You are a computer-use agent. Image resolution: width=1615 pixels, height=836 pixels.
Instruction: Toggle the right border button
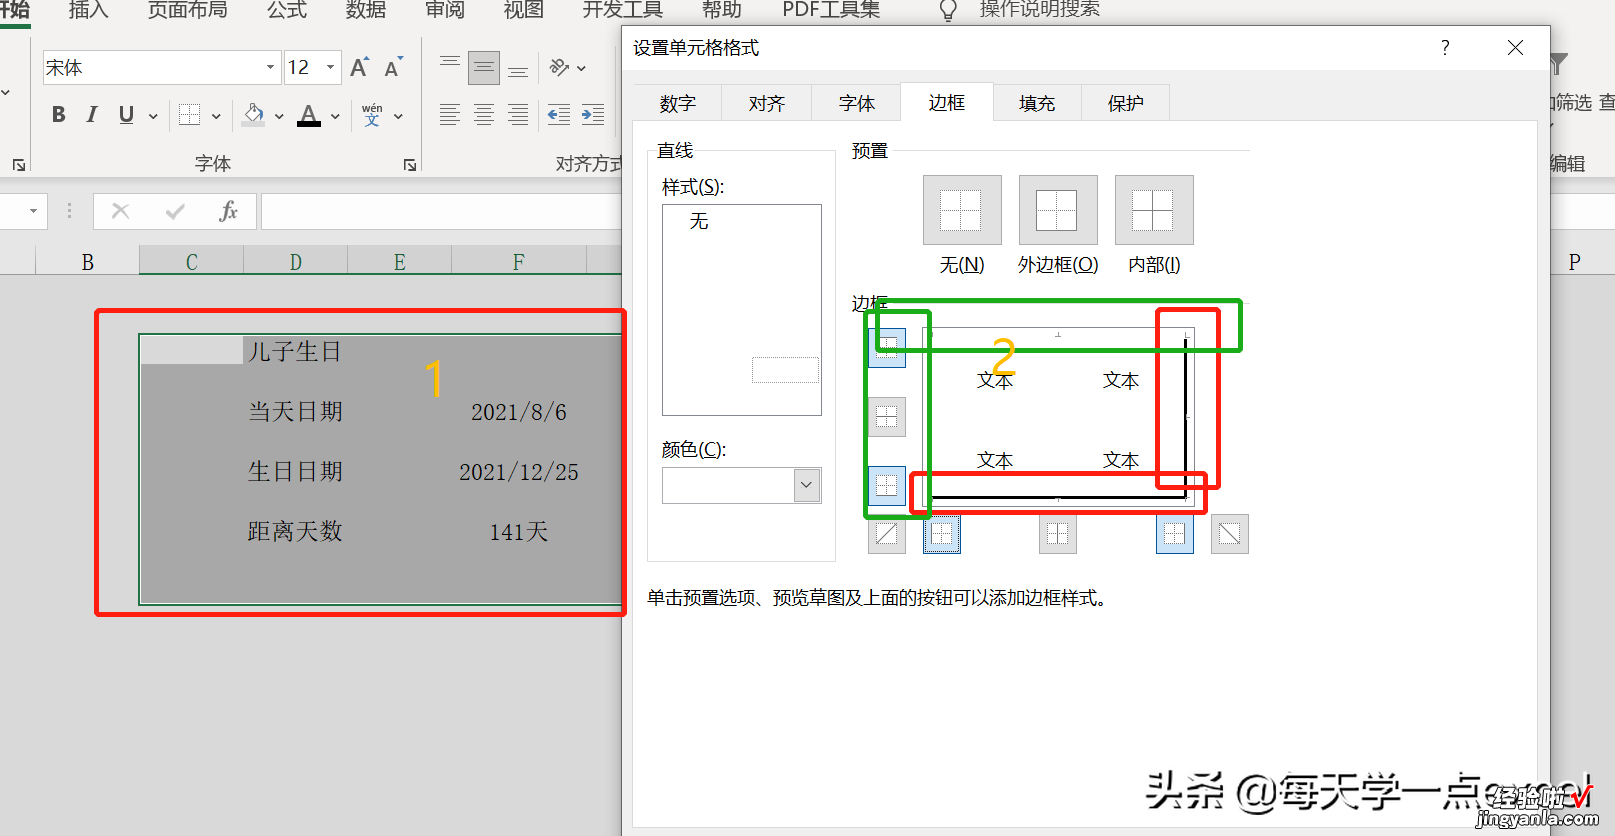click(1175, 534)
